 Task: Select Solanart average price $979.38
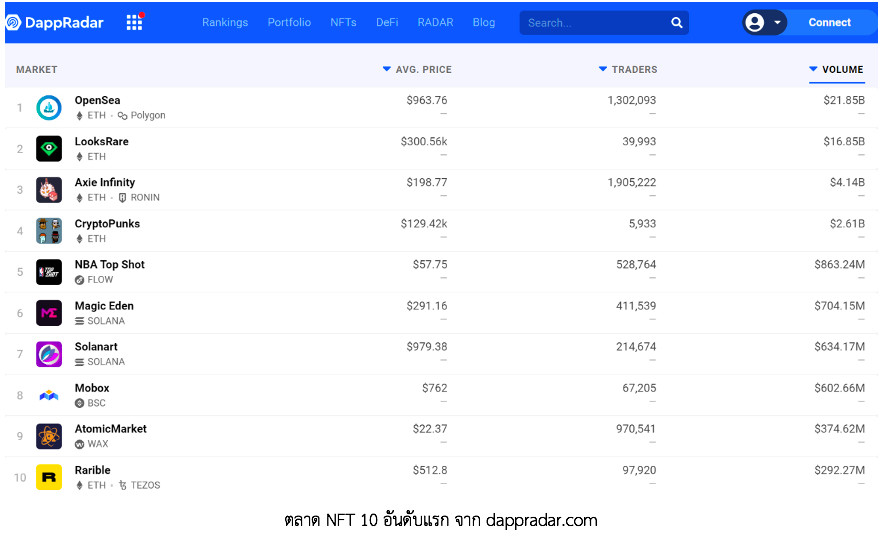(x=427, y=347)
